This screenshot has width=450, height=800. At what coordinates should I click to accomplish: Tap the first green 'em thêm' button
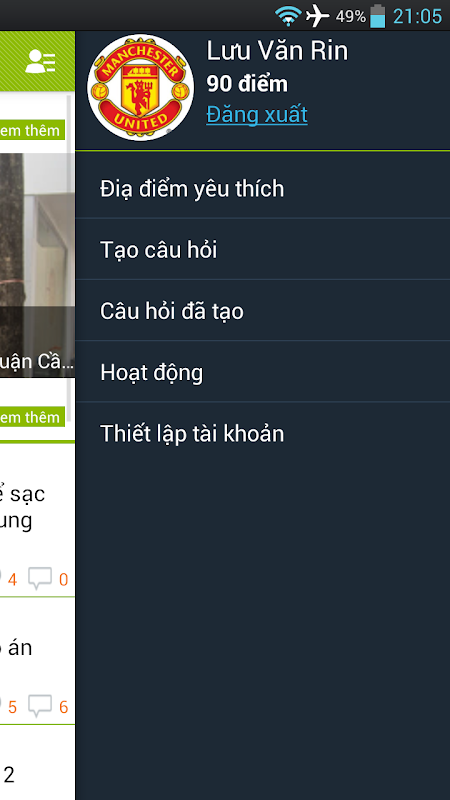pos(33,130)
